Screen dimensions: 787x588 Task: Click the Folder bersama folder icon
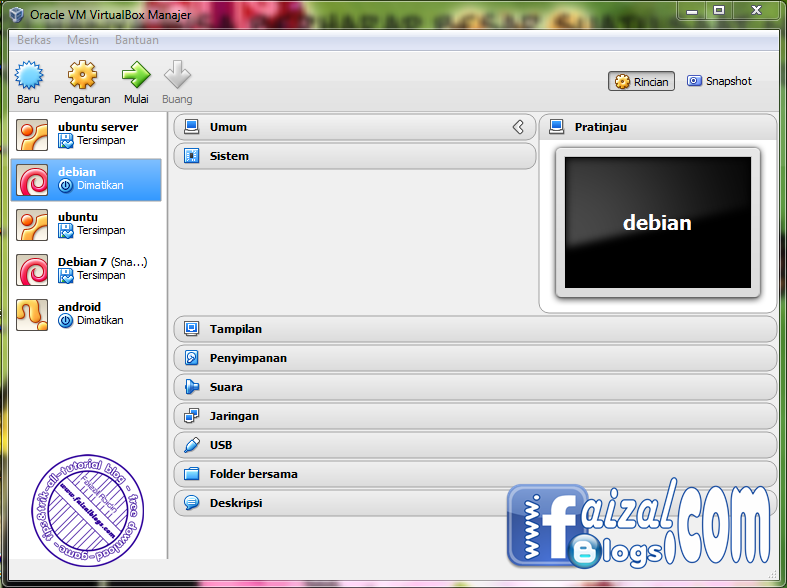point(191,474)
